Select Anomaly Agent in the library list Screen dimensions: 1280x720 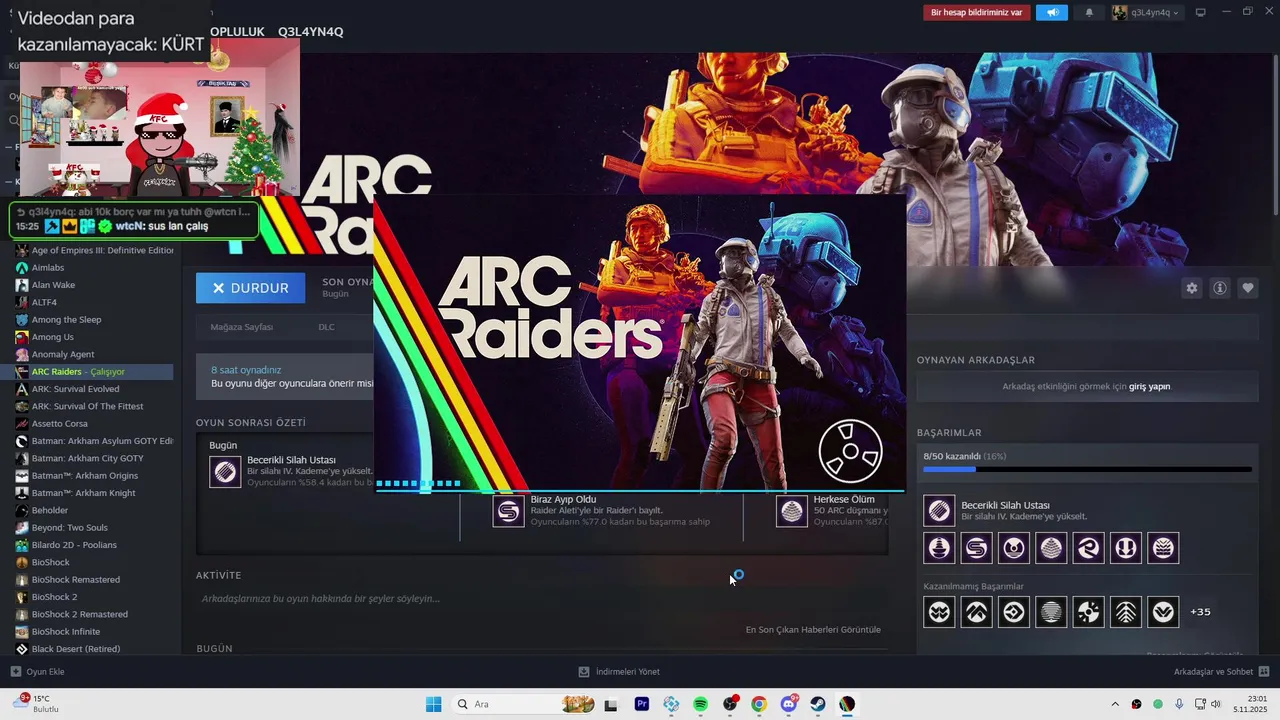click(x=94, y=354)
